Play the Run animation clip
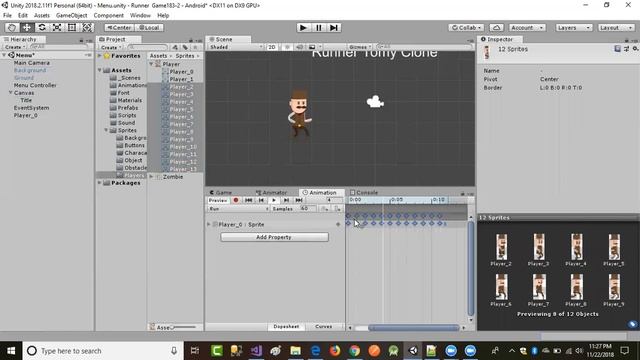Image resolution: width=640 pixels, height=360 pixels. [274, 200]
